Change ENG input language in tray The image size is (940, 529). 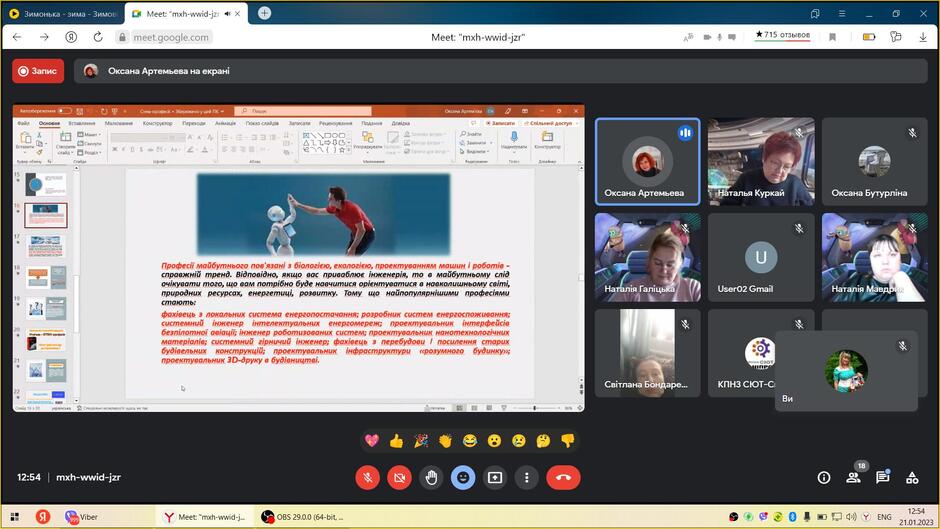tap(884, 516)
